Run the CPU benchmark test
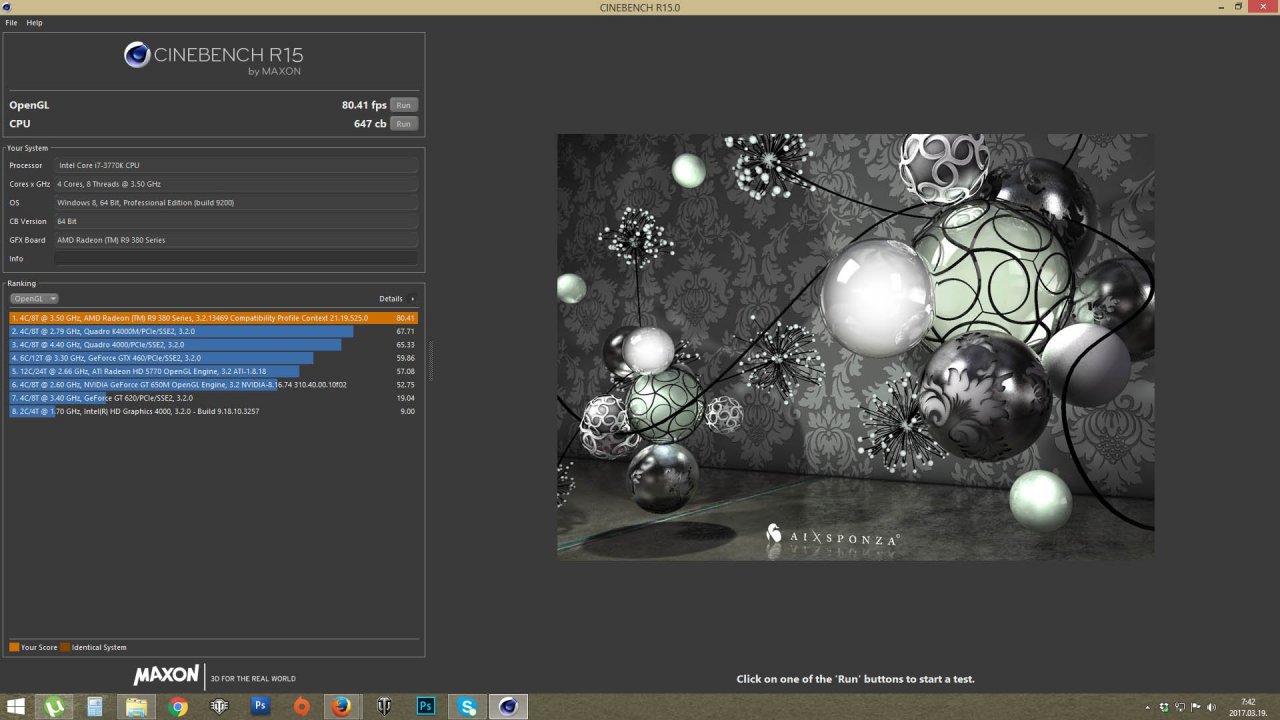This screenshot has width=1280, height=720. tap(403, 124)
